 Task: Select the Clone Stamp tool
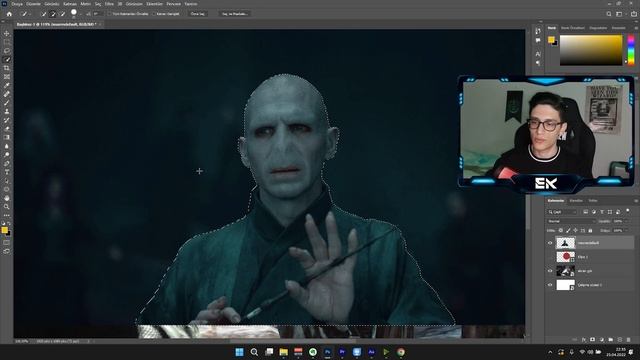point(7,111)
